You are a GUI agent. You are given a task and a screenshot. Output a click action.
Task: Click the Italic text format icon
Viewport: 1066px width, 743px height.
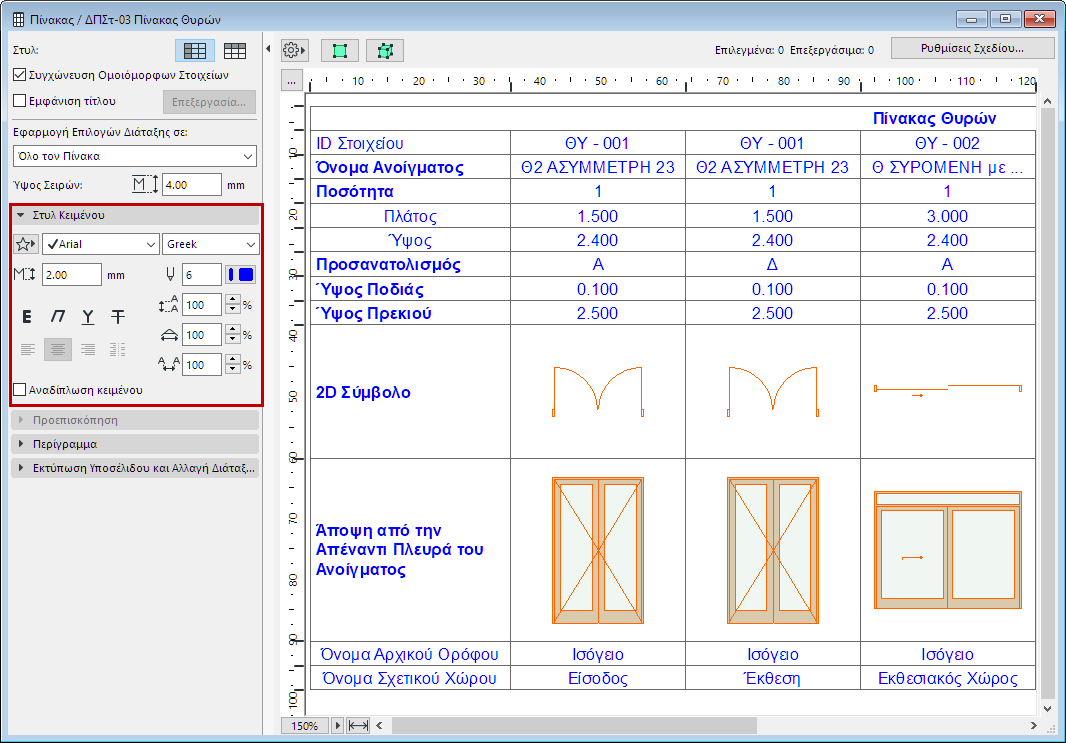pos(58,317)
